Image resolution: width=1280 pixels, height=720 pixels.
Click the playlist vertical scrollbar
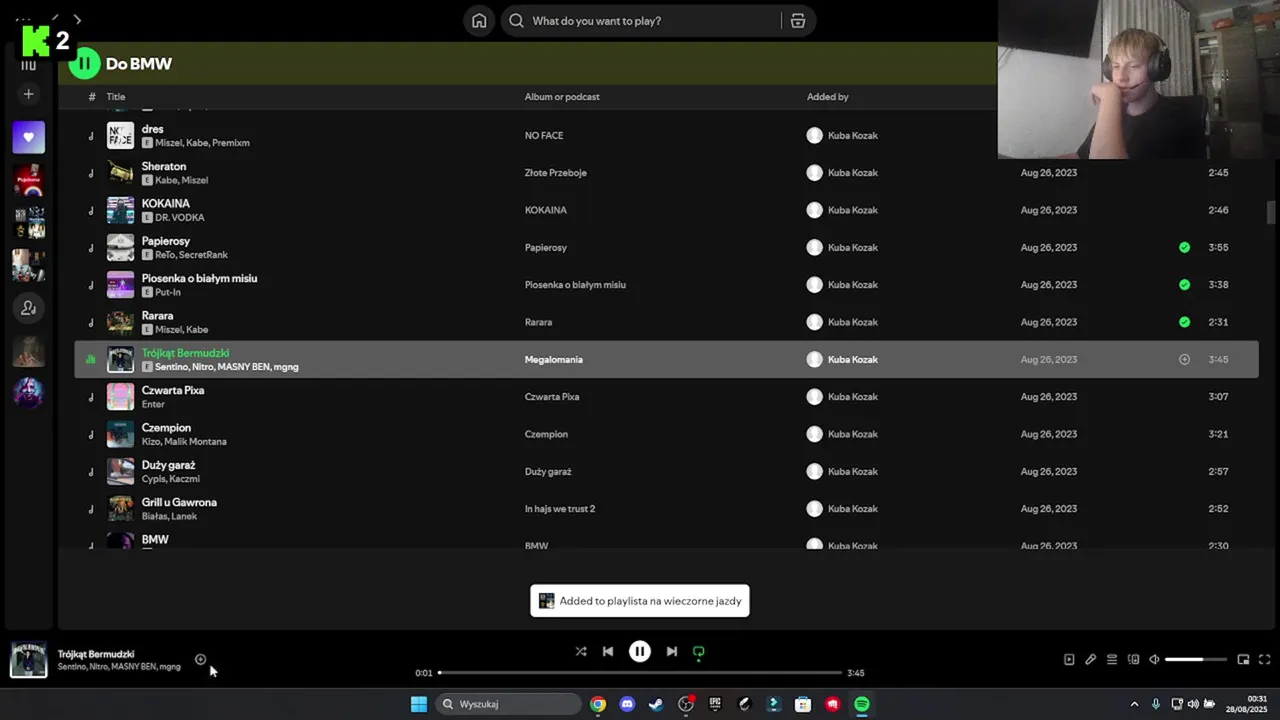[1272, 212]
